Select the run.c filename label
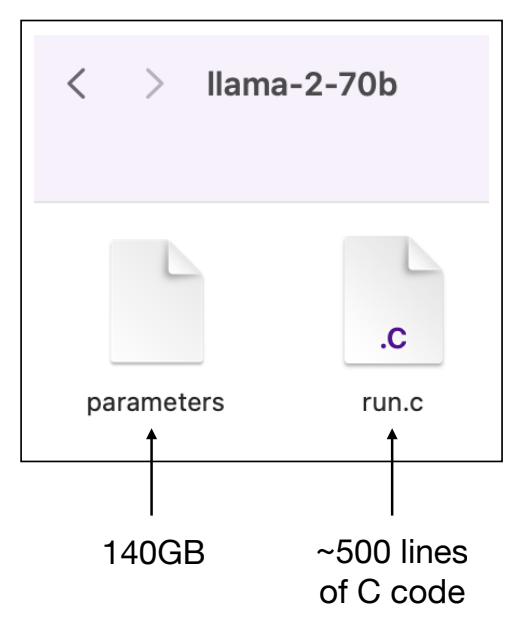The image size is (528, 632). (393, 403)
